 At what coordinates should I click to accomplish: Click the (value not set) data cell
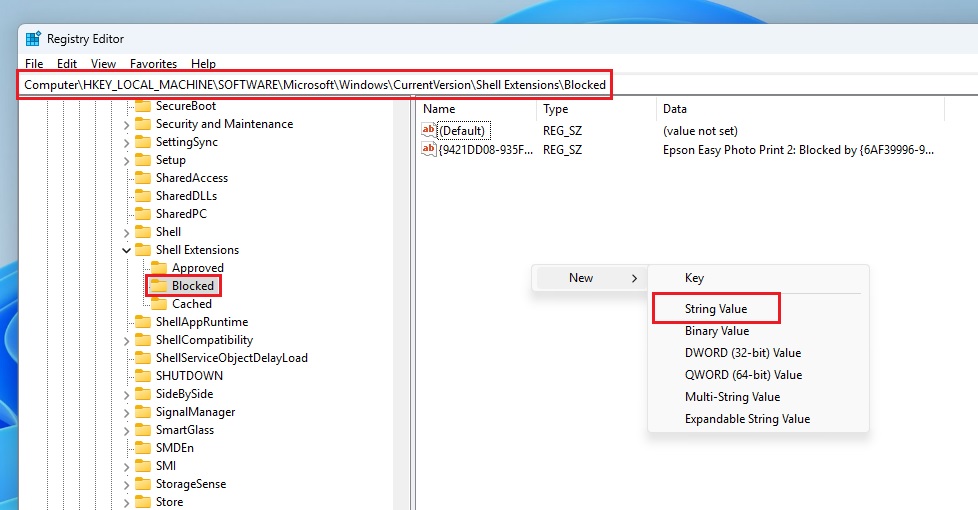(700, 131)
